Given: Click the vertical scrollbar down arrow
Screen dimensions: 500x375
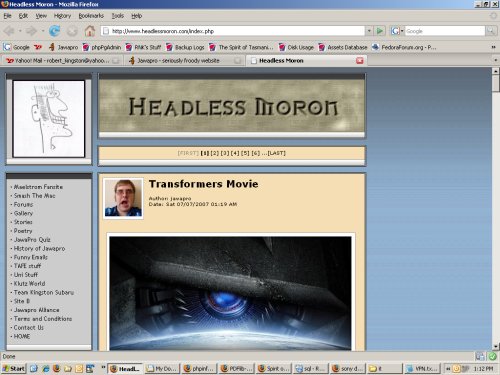Looking at the screenshot, I should click(496, 347).
